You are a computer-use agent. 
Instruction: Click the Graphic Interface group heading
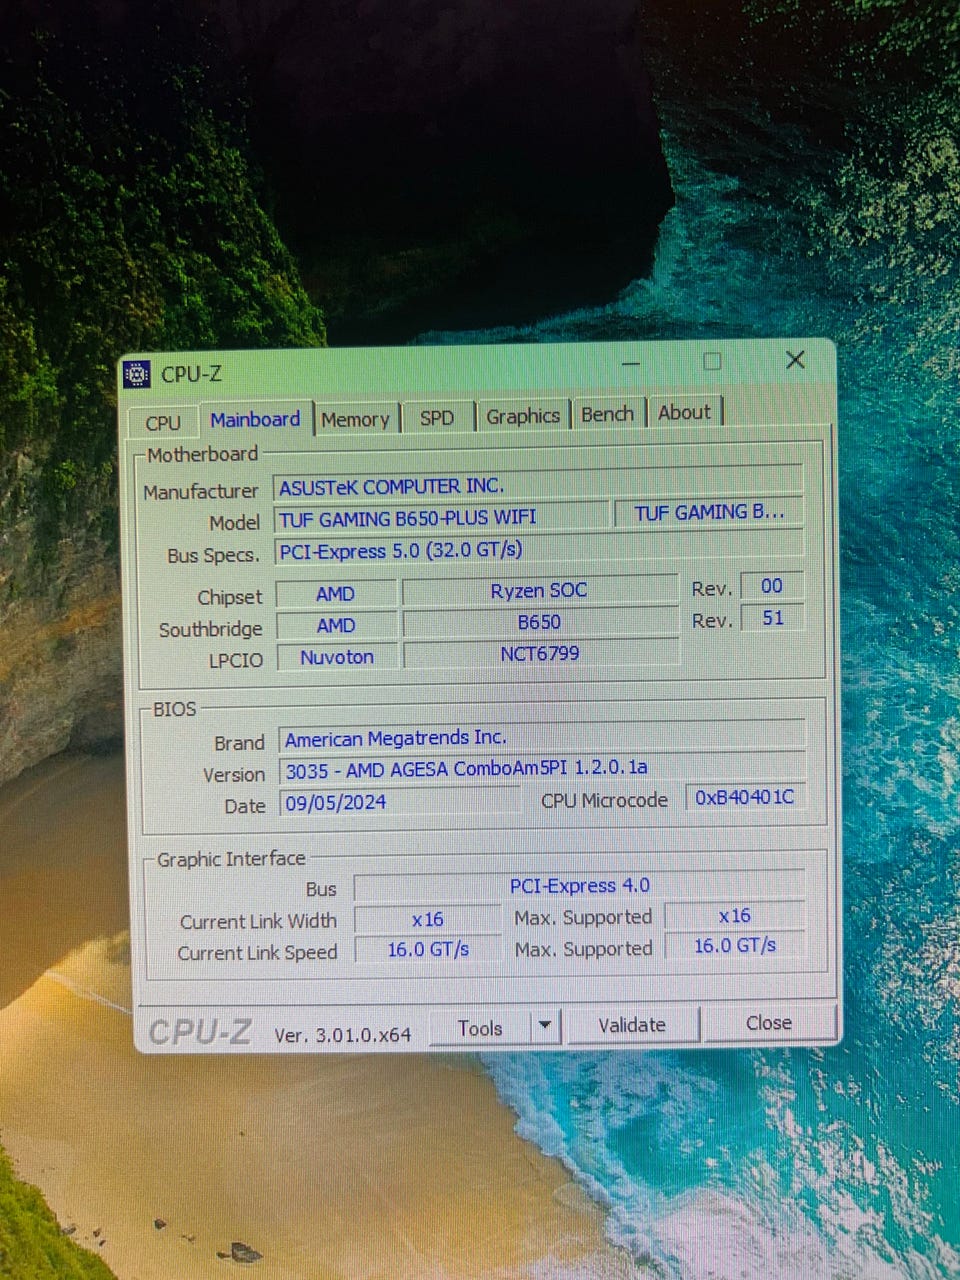[231, 858]
